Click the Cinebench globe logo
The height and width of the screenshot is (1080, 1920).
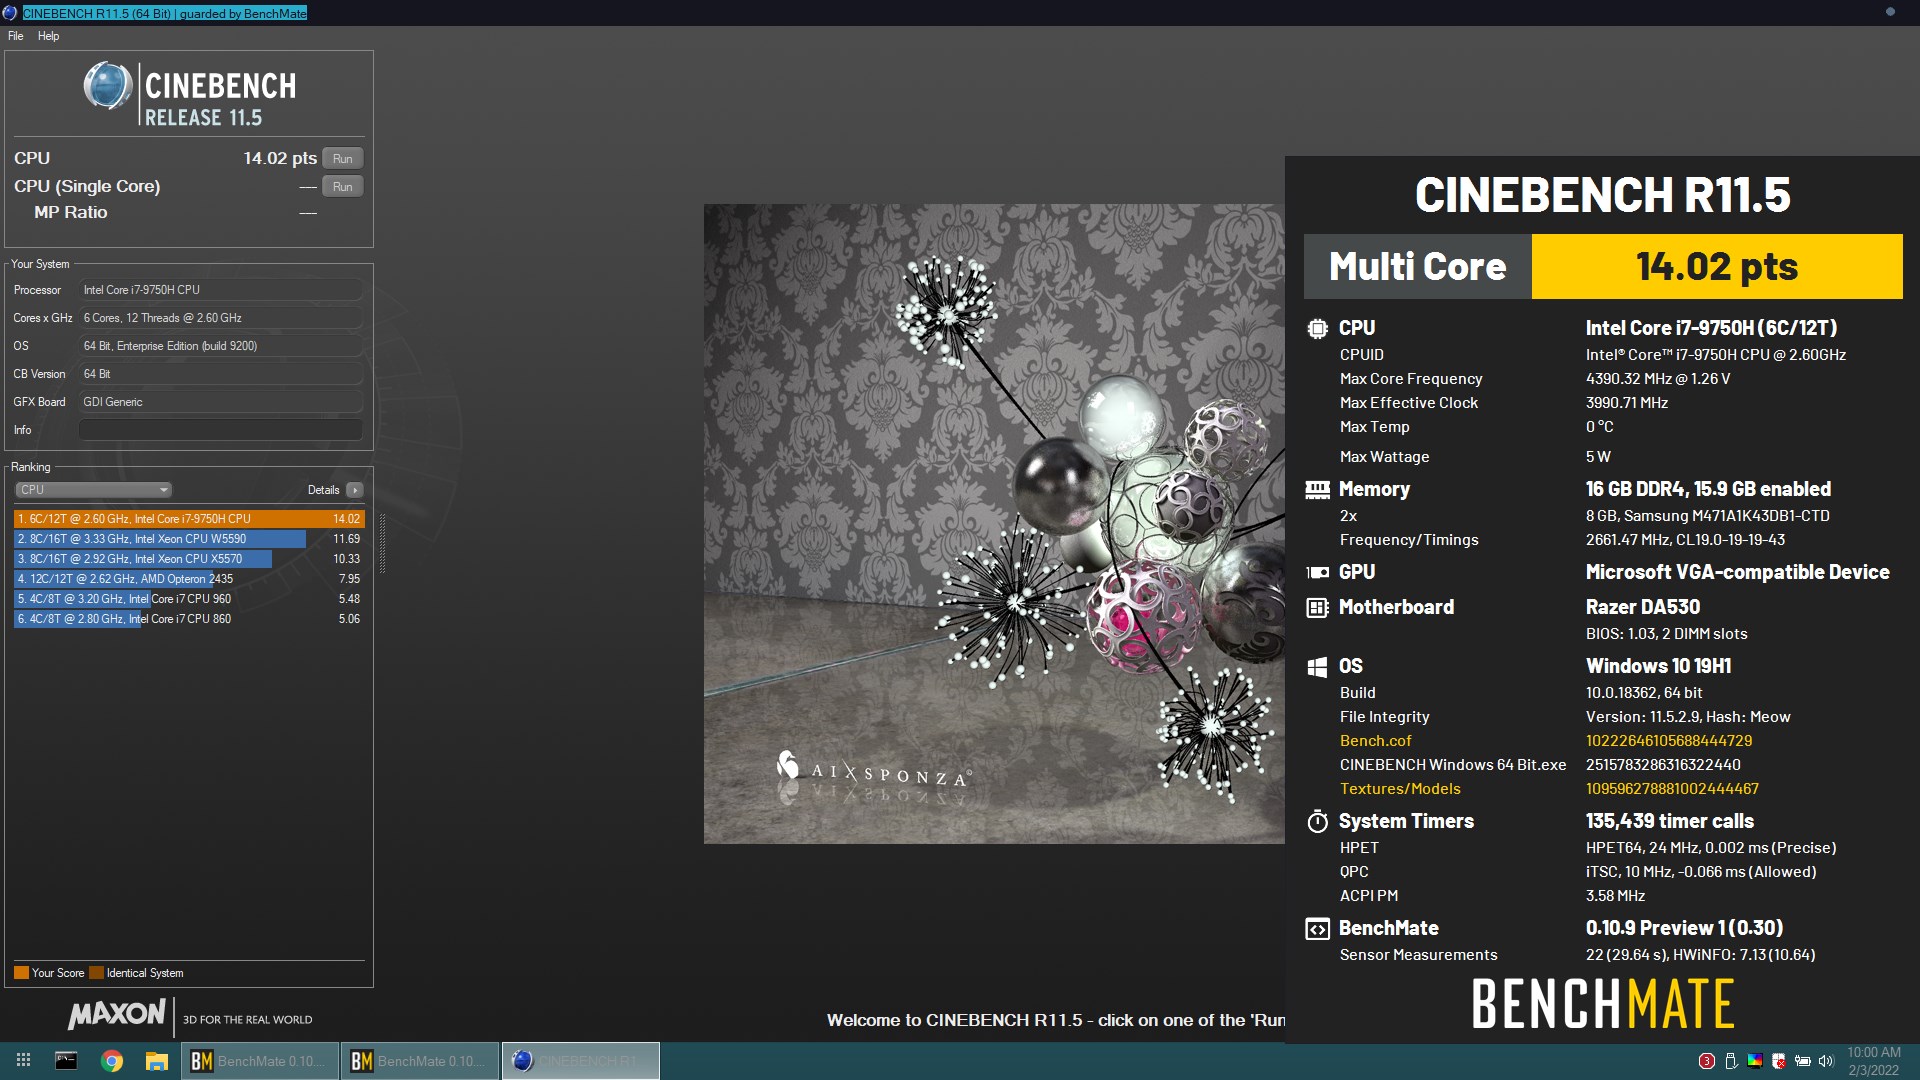(107, 86)
